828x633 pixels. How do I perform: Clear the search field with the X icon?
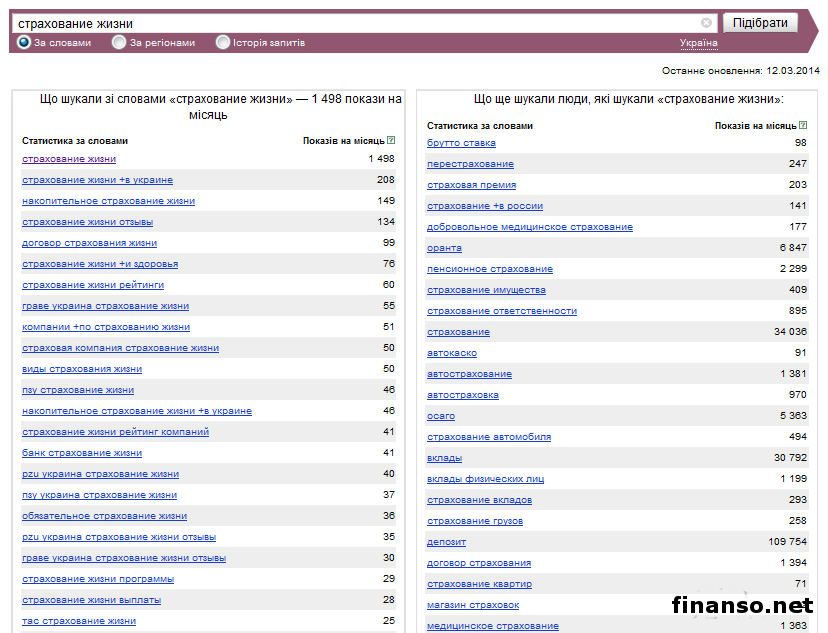point(706,22)
